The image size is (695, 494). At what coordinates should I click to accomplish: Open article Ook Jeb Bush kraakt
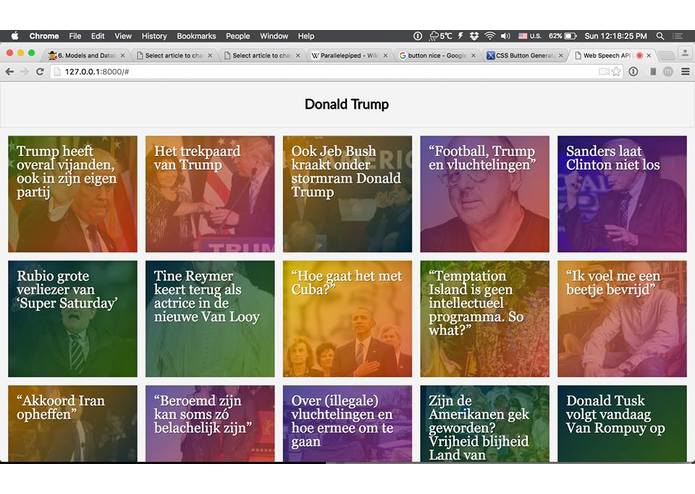coord(348,194)
